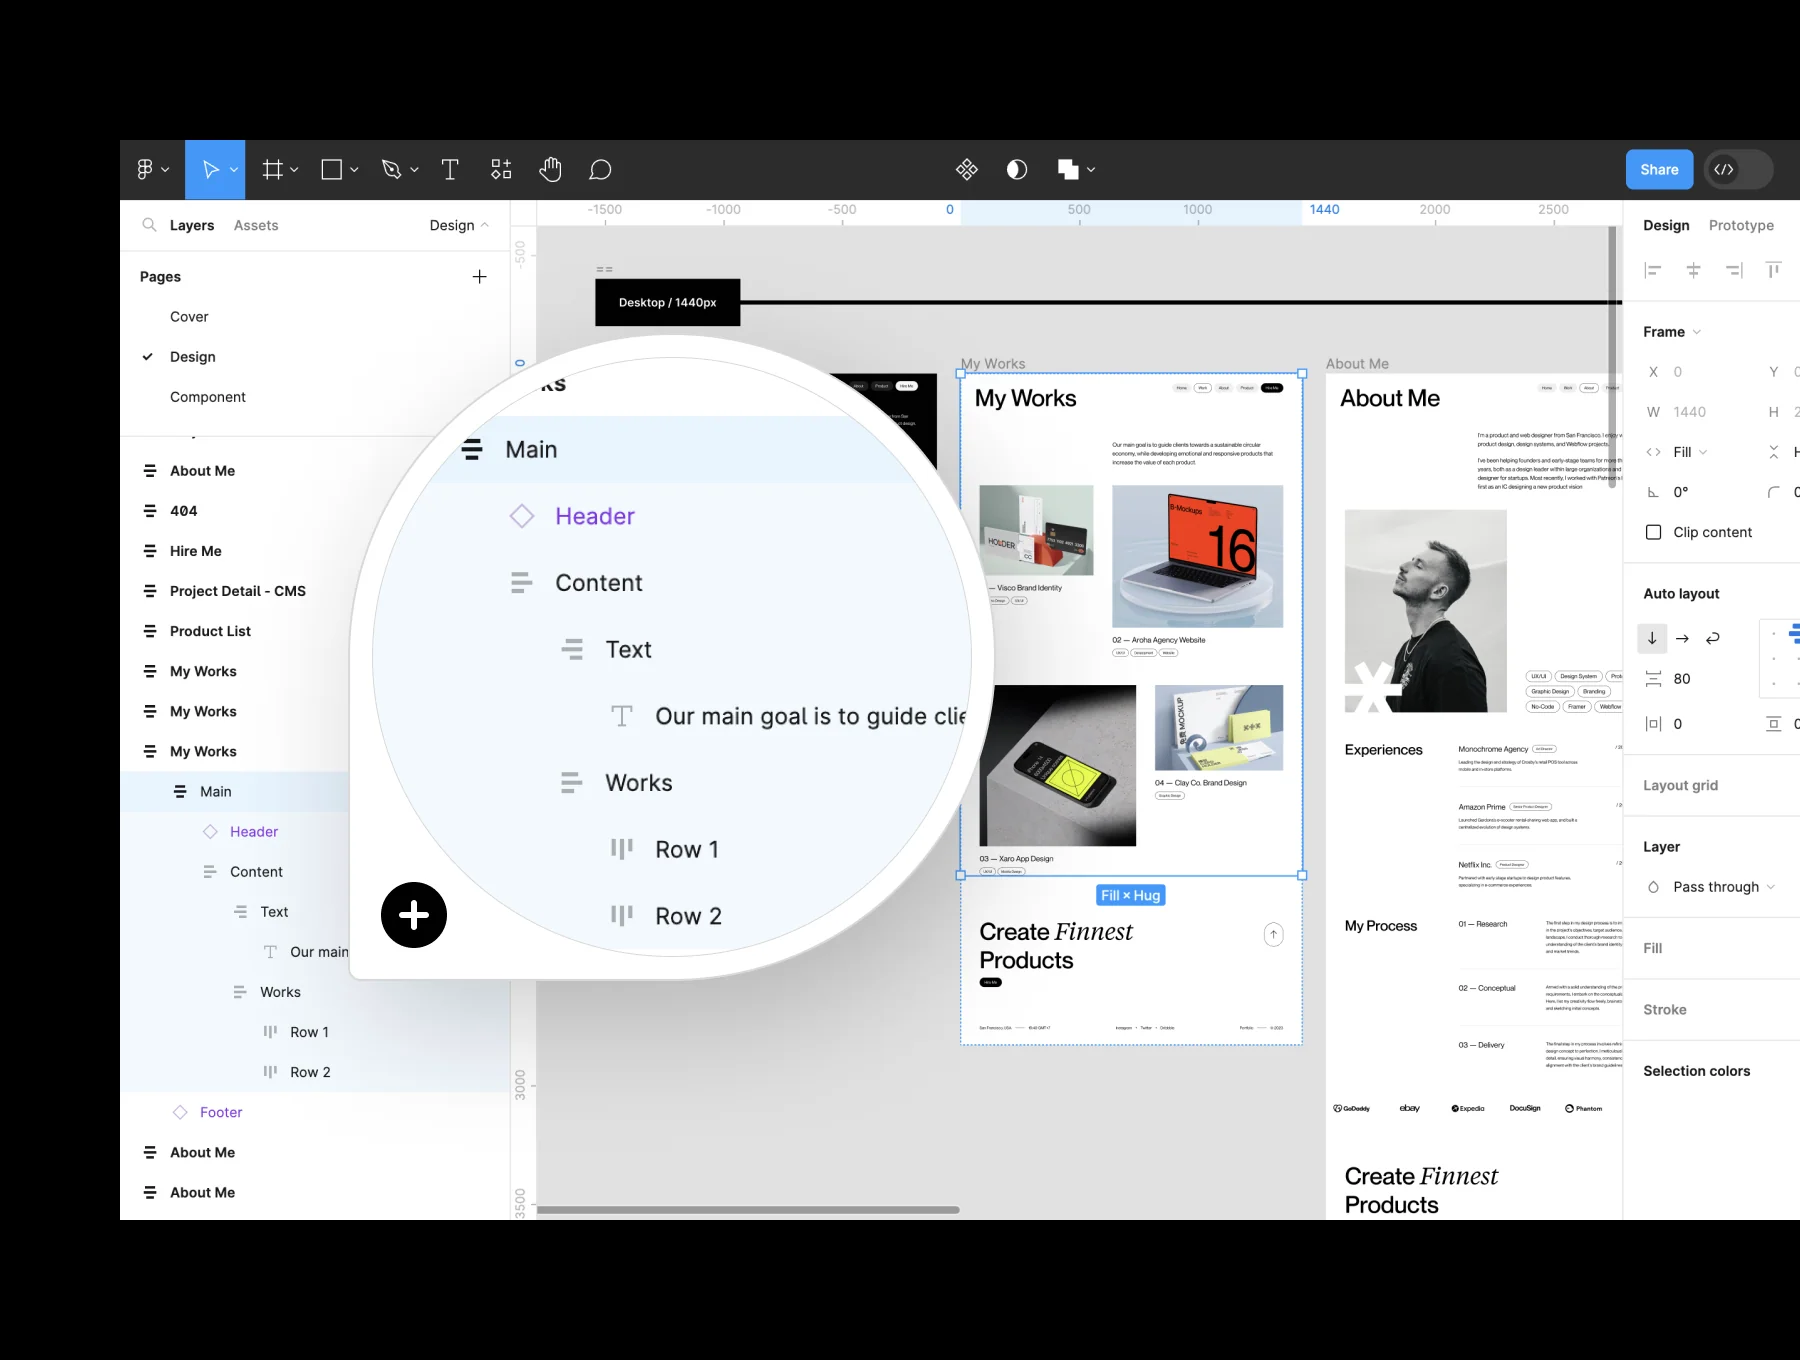Open Frame tool options dropdown arrow
This screenshot has width=1800, height=1360.
(294, 170)
